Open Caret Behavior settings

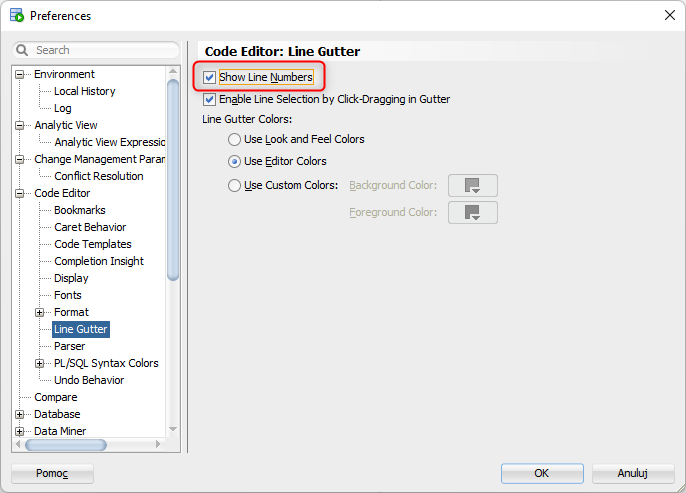[x=90, y=228]
